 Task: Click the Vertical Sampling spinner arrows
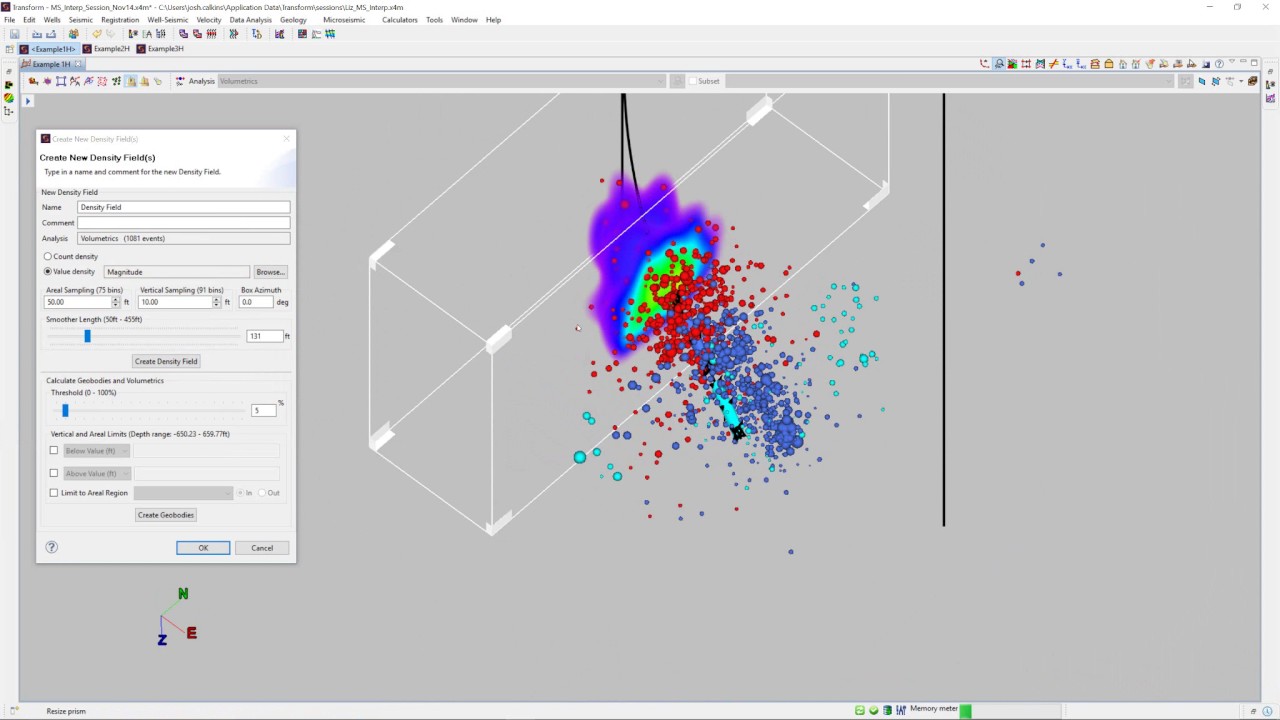point(217,302)
